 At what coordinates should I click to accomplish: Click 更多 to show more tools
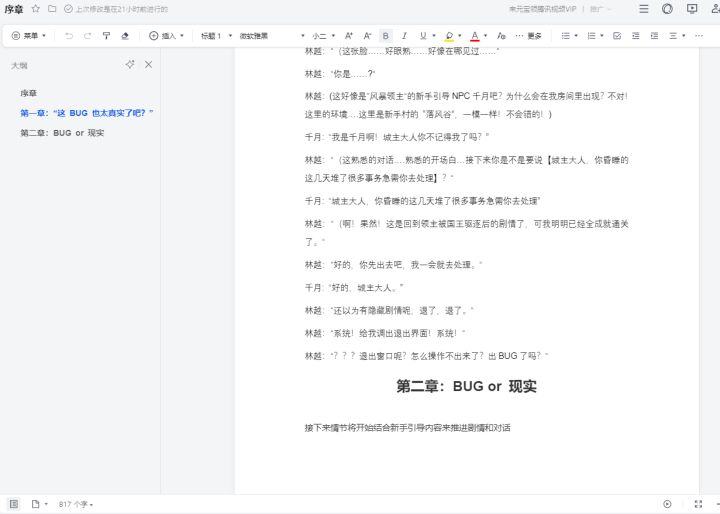[x=529, y=36]
